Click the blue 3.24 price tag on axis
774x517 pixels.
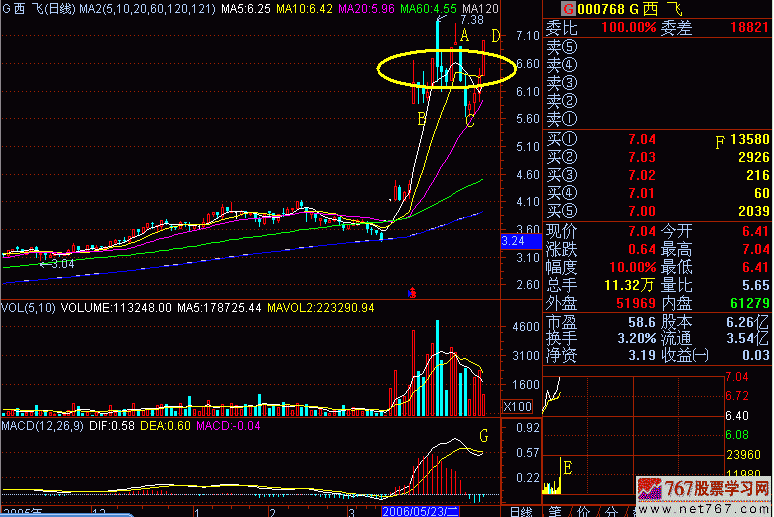click(x=514, y=242)
